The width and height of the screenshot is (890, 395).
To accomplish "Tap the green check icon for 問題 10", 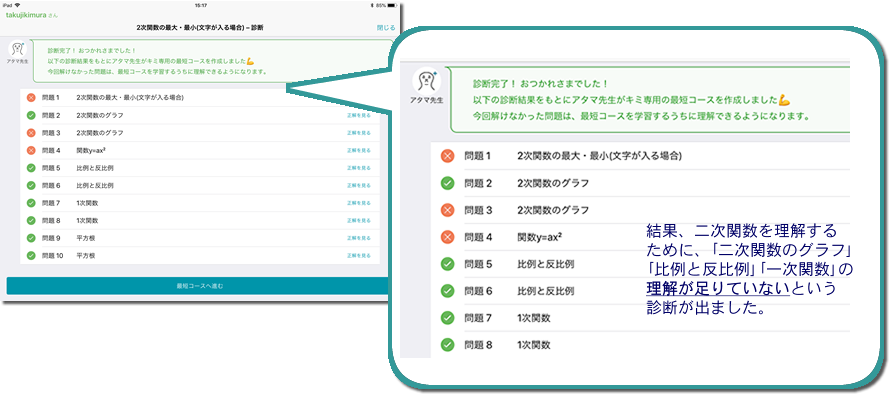I will (x=31, y=256).
